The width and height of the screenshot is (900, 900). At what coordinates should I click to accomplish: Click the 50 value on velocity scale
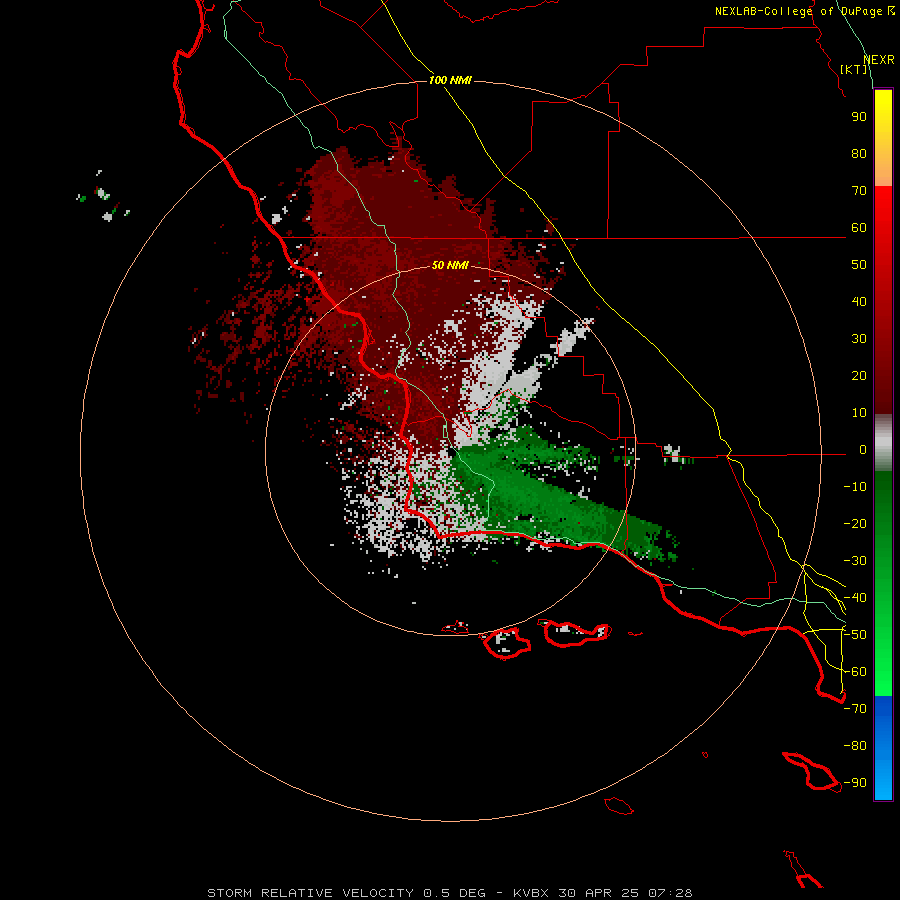coord(859,265)
